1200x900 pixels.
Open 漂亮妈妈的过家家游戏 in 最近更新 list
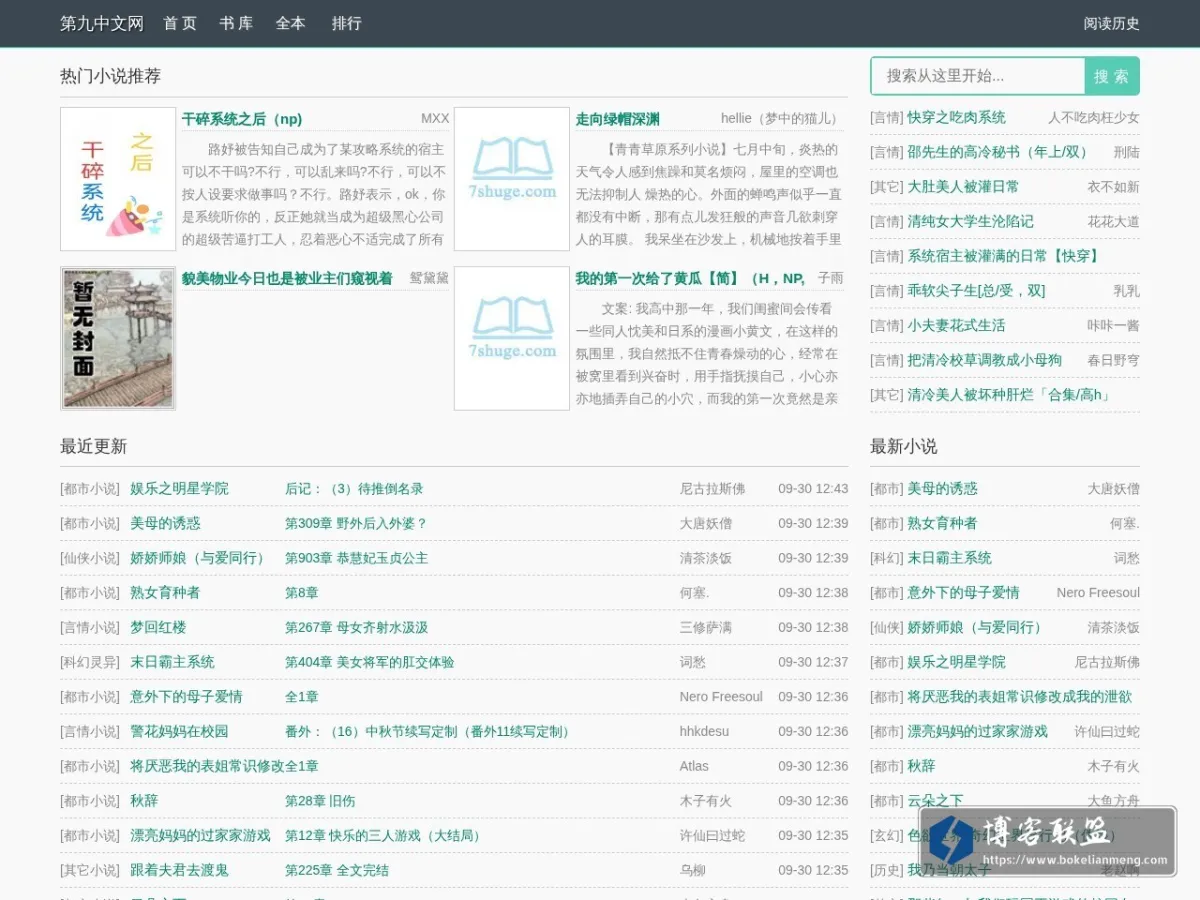pyautogui.click(x=200, y=835)
